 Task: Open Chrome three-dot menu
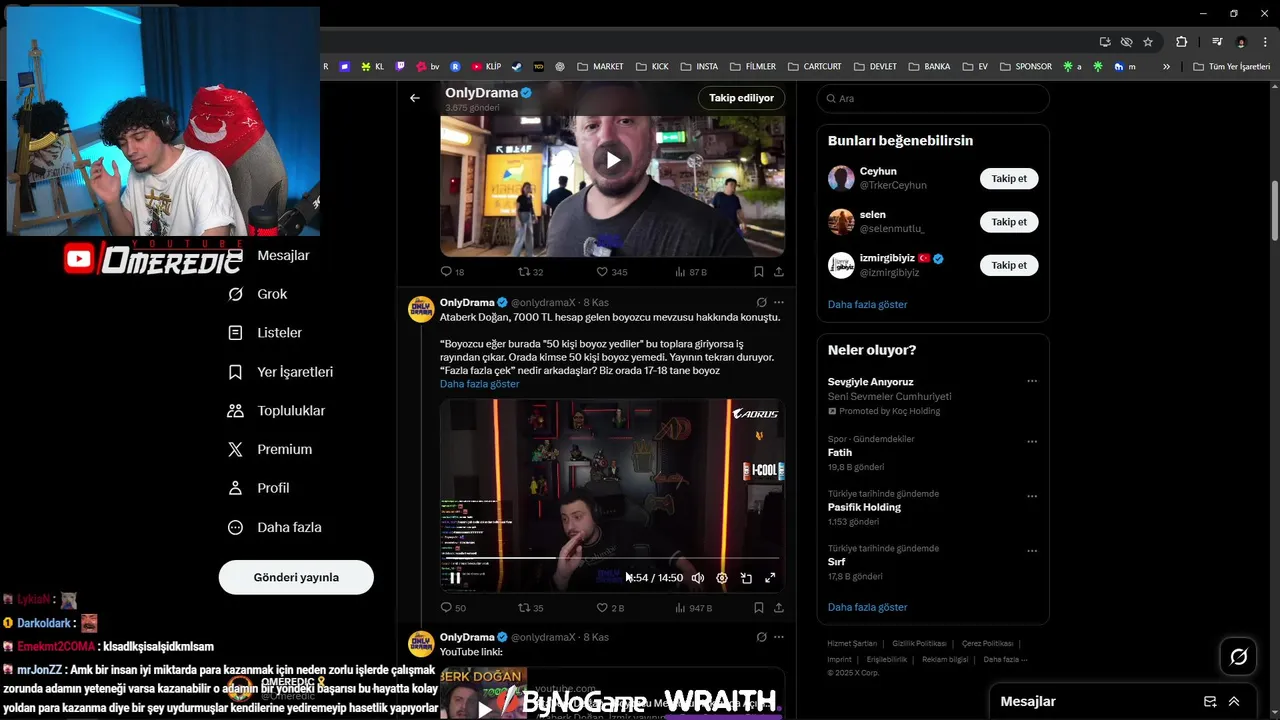point(1266,42)
